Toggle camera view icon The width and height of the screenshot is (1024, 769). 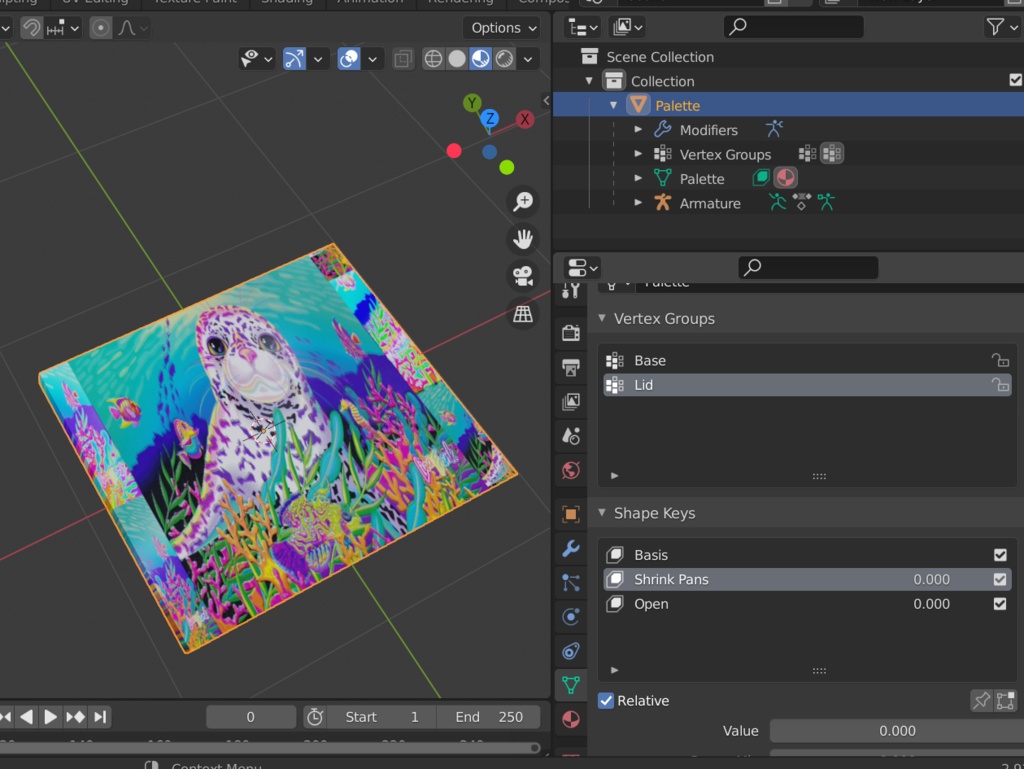[522, 276]
